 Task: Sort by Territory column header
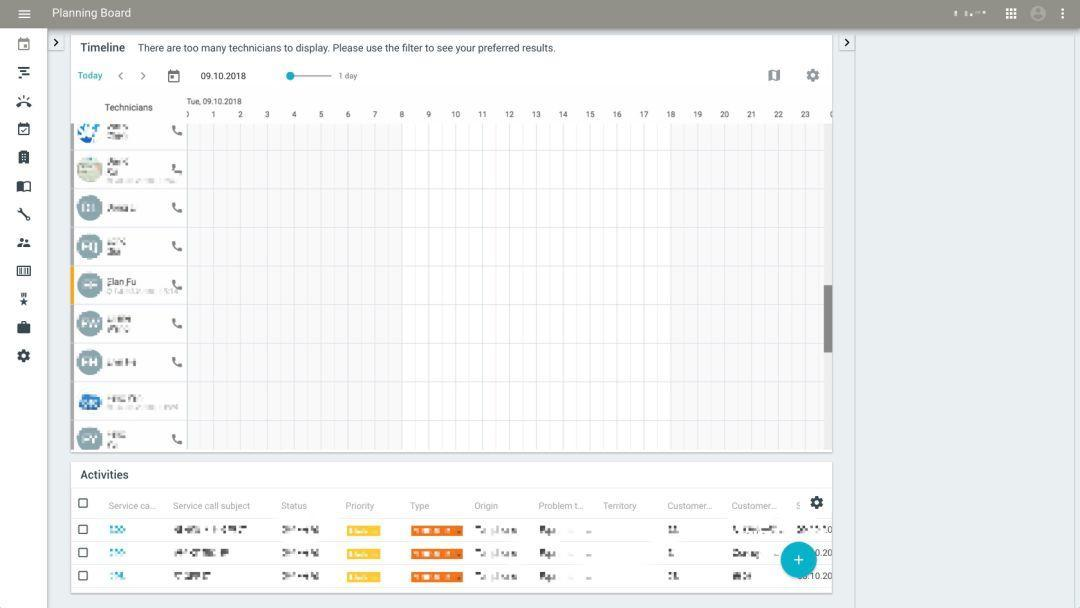pos(620,506)
